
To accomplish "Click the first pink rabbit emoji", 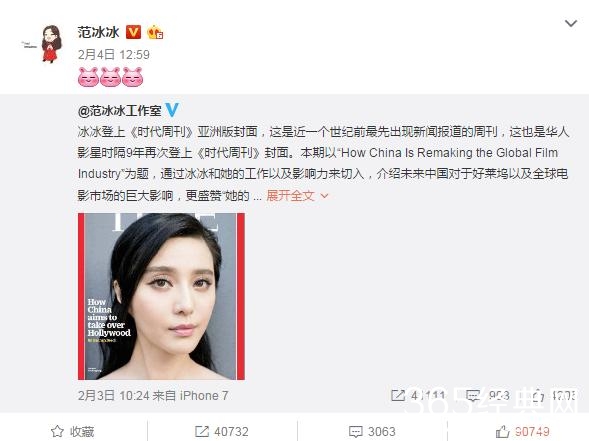I will (x=88, y=77).
